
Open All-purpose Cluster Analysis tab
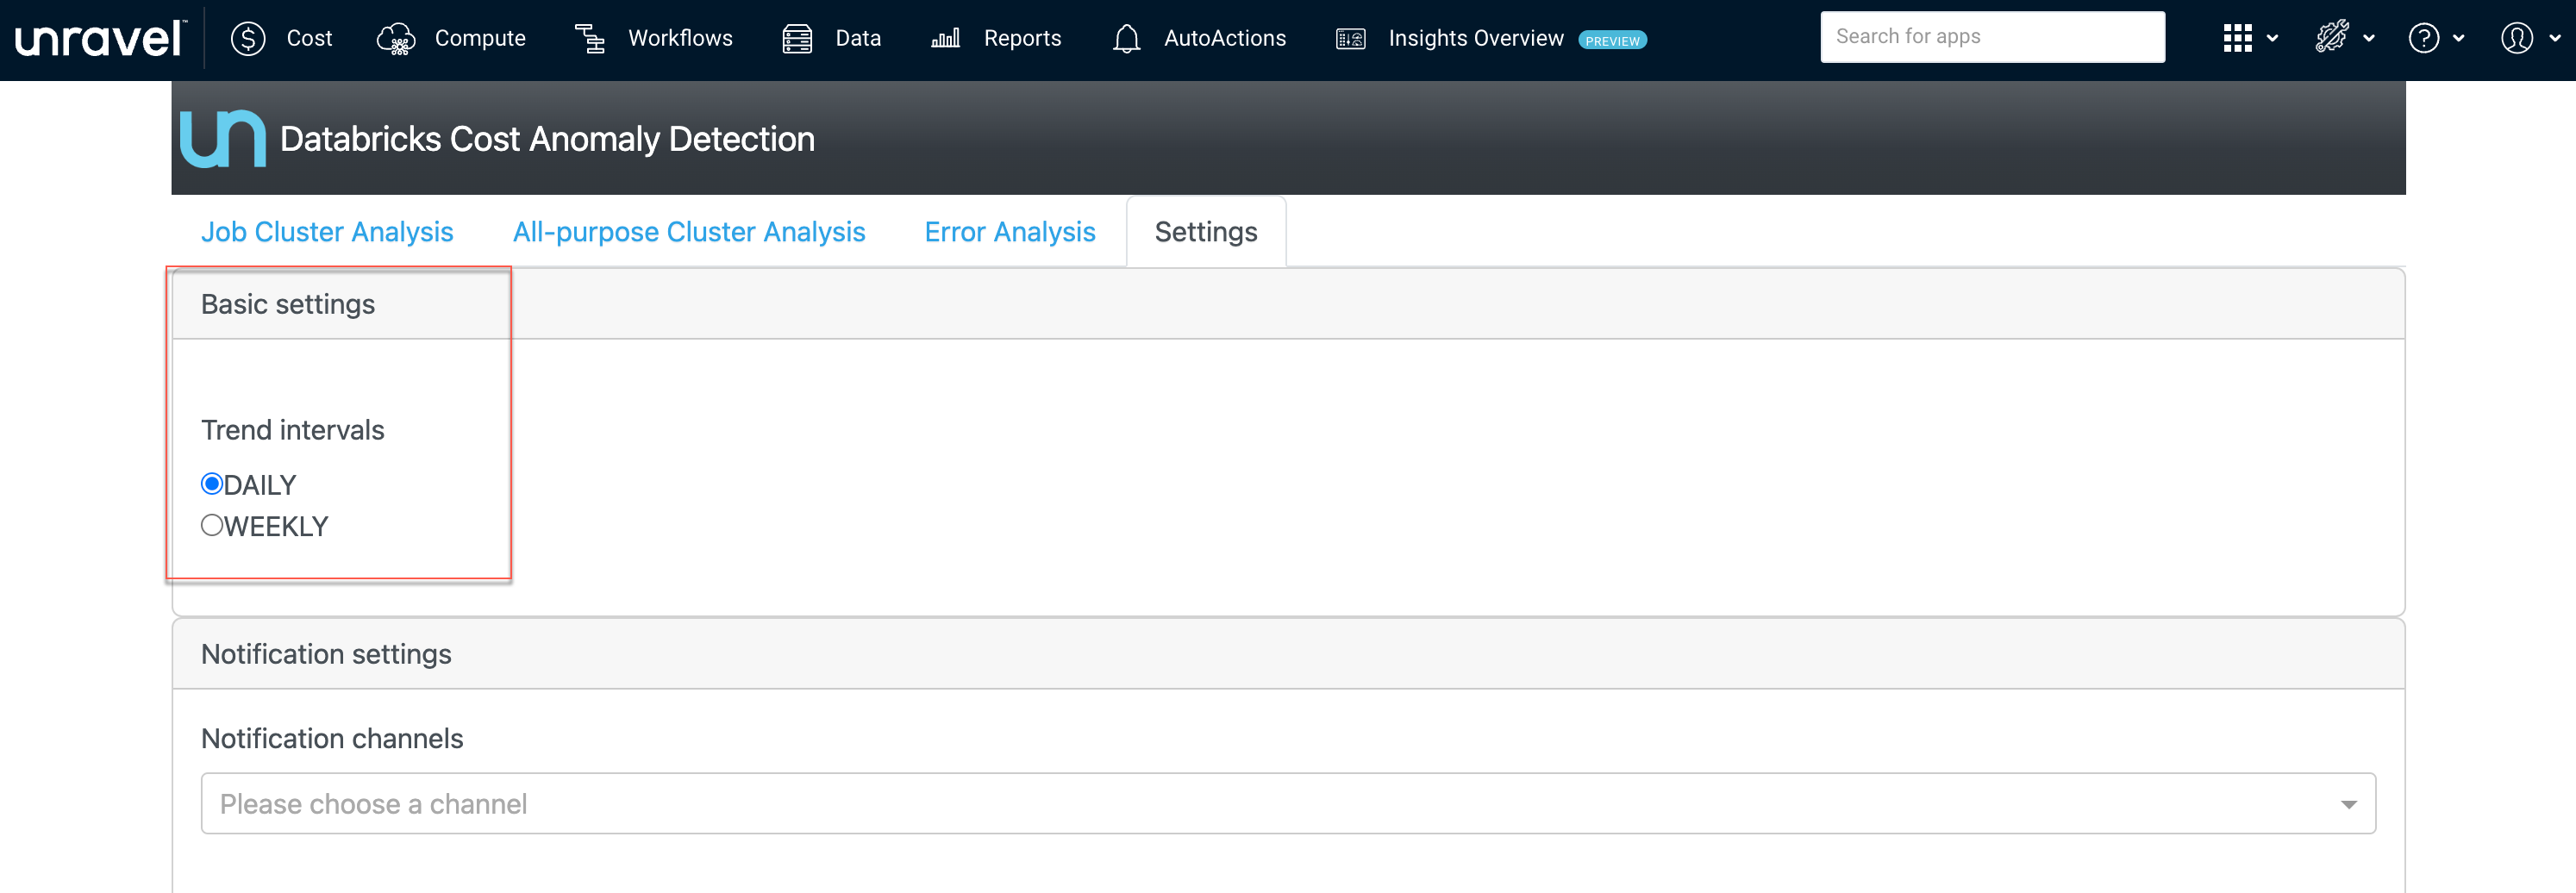(x=688, y=232)
